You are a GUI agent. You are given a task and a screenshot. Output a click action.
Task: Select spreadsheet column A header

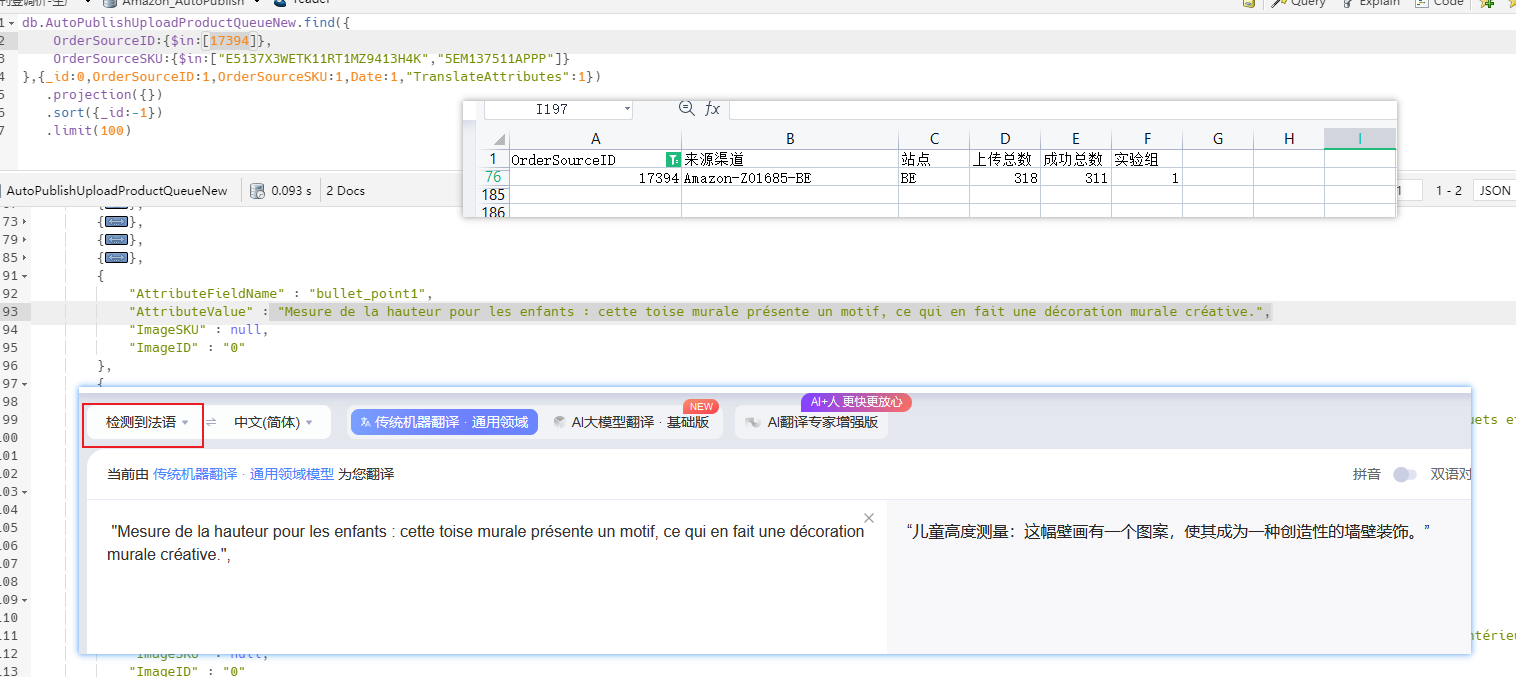pos(596,139)
